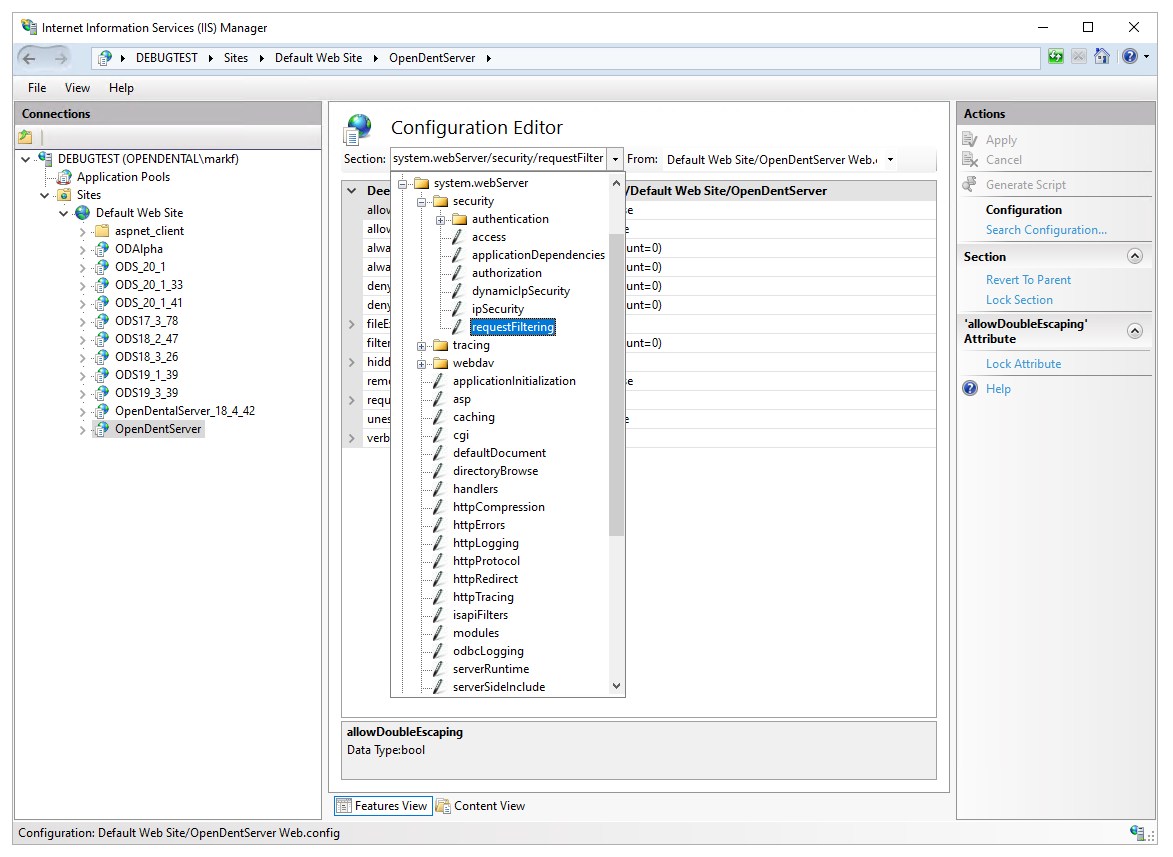Viewport: 1173px width, 857px height.
Task: Click the Stop icon in the address toolbar
Action: pyautogui.click(x=1079, y=57)
